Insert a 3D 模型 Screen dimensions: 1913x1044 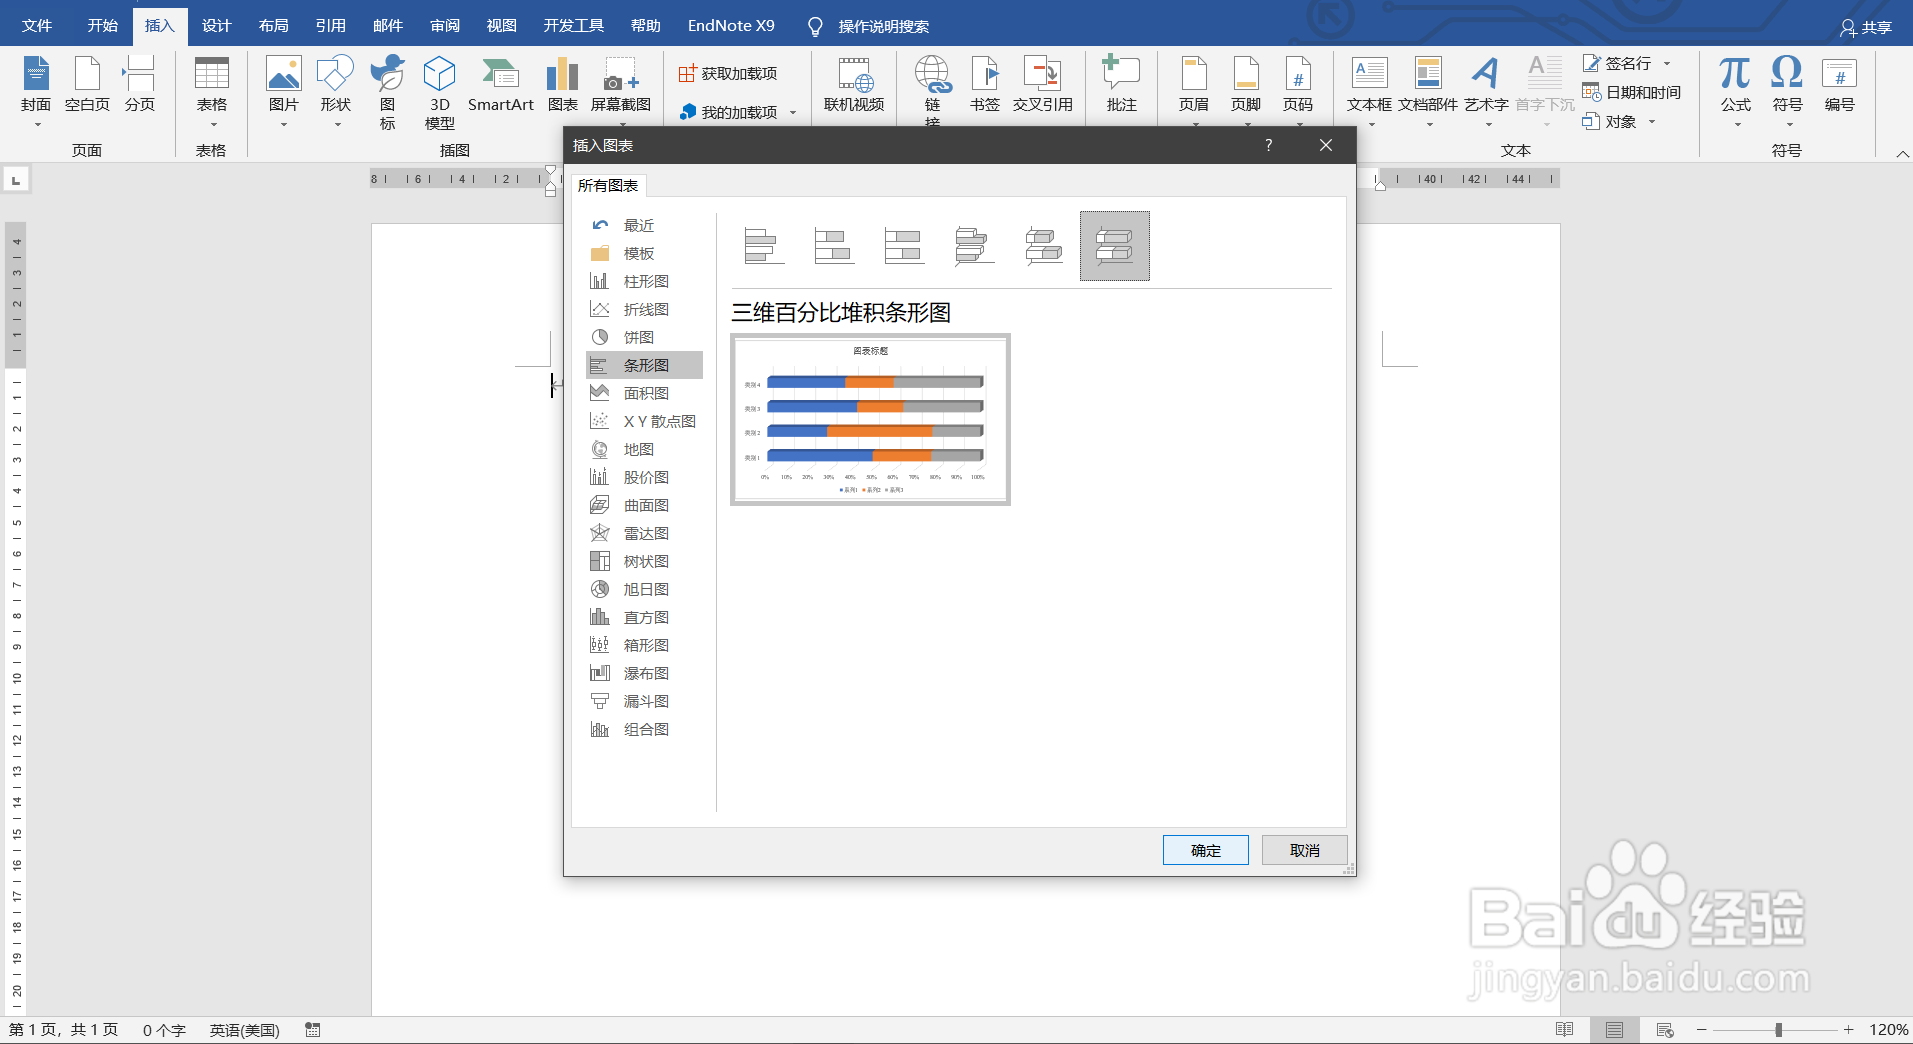pos(439,92)
